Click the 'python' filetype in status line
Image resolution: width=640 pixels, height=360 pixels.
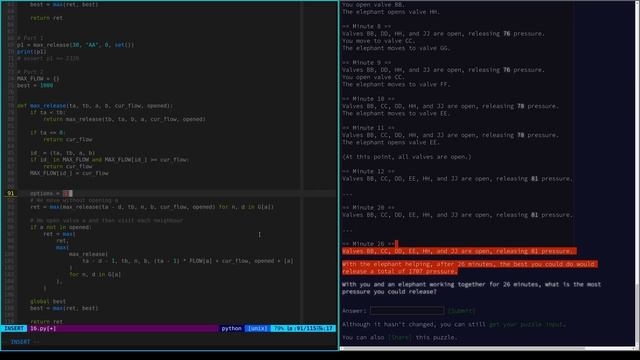[x=231, y=328]
